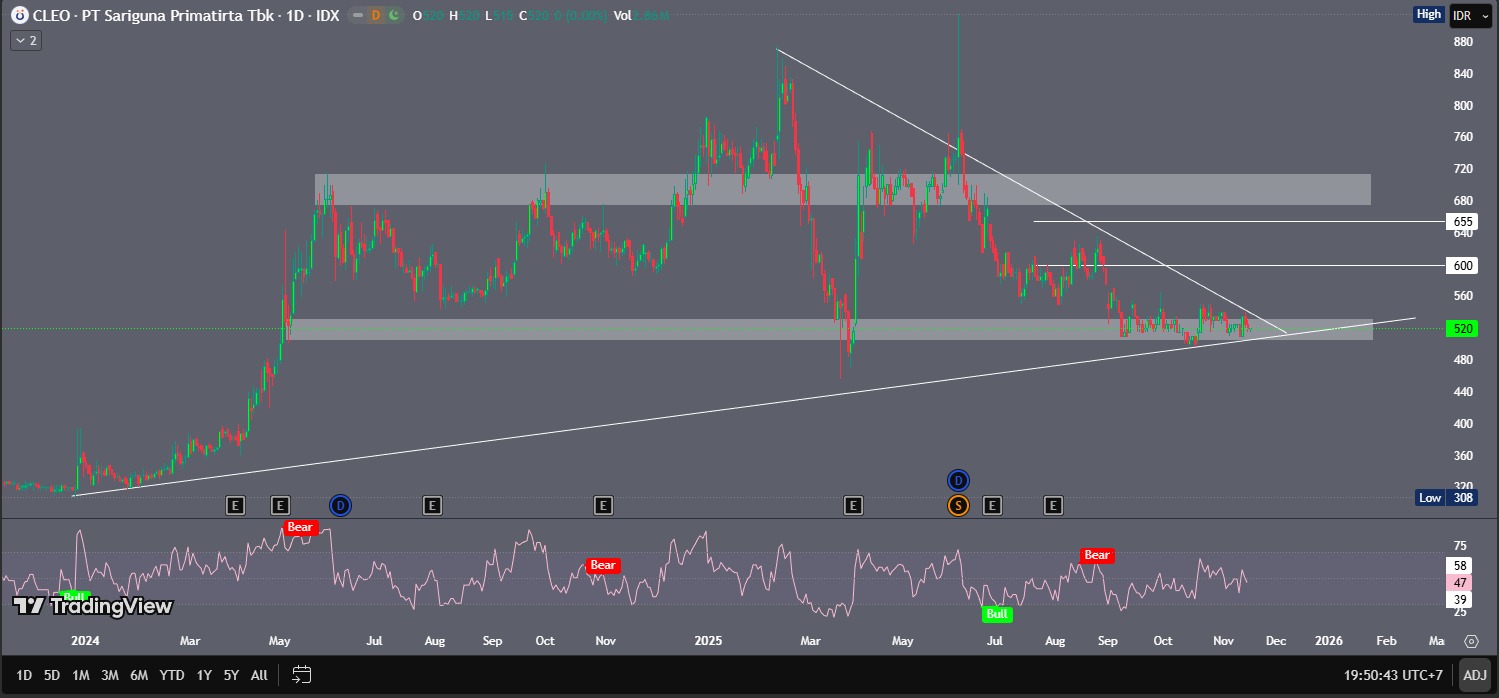Click the blue D dividend marker in mid-2024
1499x698 pixels.
pyautogui.click(x=340, y=506)
